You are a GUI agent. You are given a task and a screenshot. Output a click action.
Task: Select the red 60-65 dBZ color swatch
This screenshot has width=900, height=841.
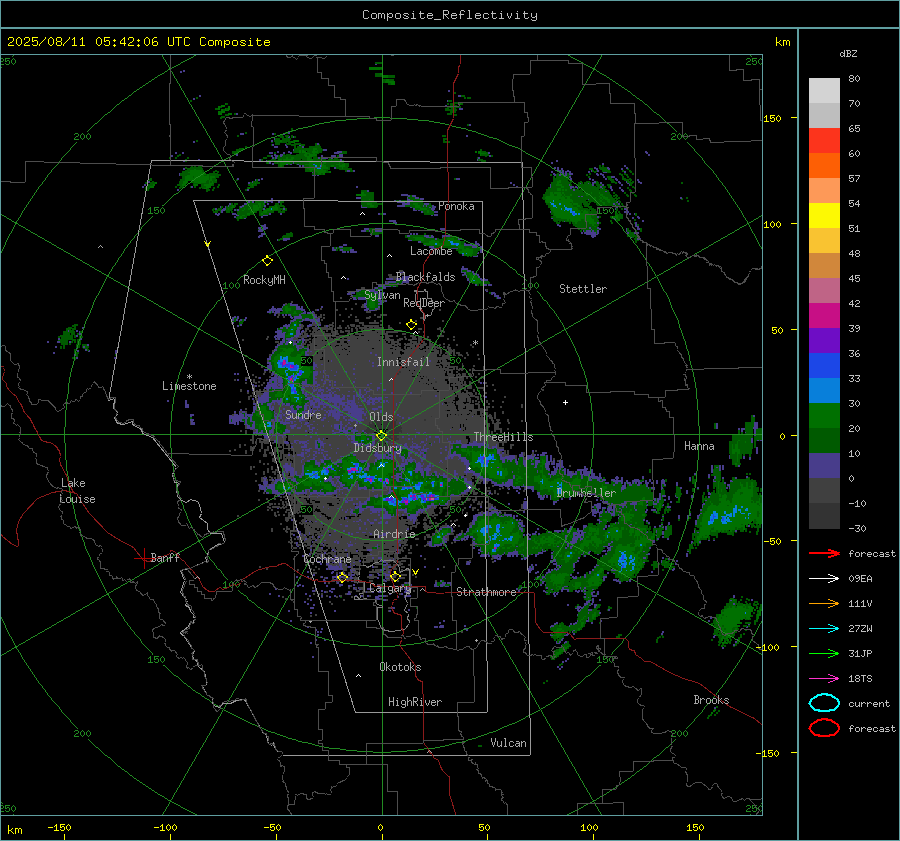point(824,141)
